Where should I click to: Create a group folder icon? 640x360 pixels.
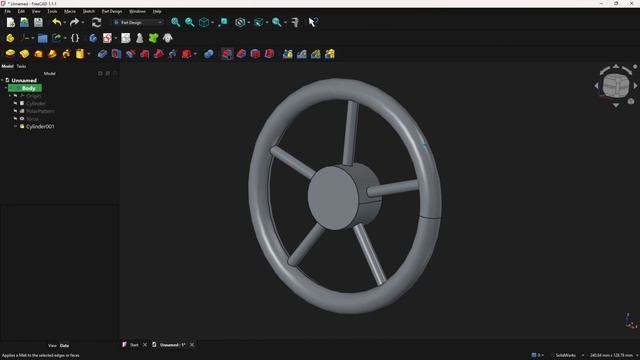[x=42, y=38]
